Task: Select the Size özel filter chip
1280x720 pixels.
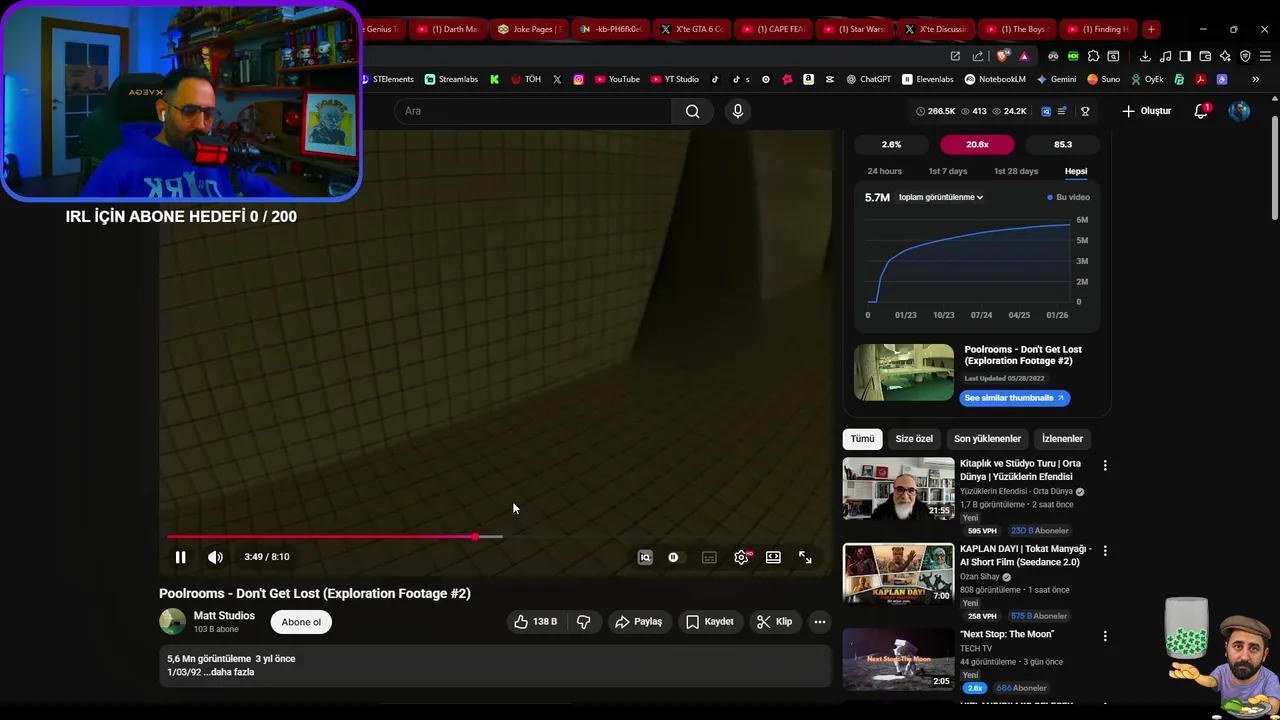Action: [x=914, y=439]
